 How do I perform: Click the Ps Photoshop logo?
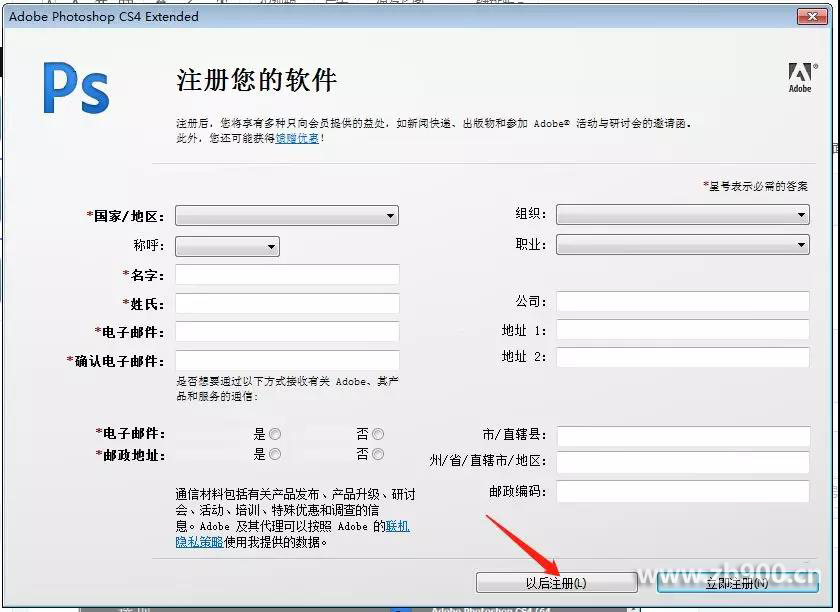[76, 88]
